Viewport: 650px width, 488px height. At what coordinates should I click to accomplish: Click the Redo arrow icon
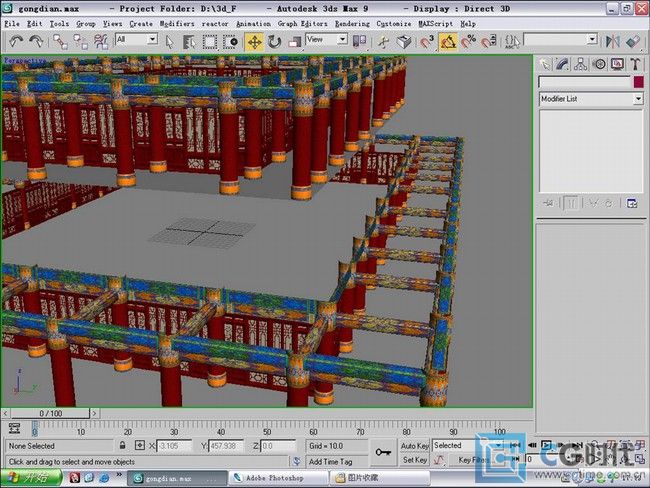coord(36,41)
